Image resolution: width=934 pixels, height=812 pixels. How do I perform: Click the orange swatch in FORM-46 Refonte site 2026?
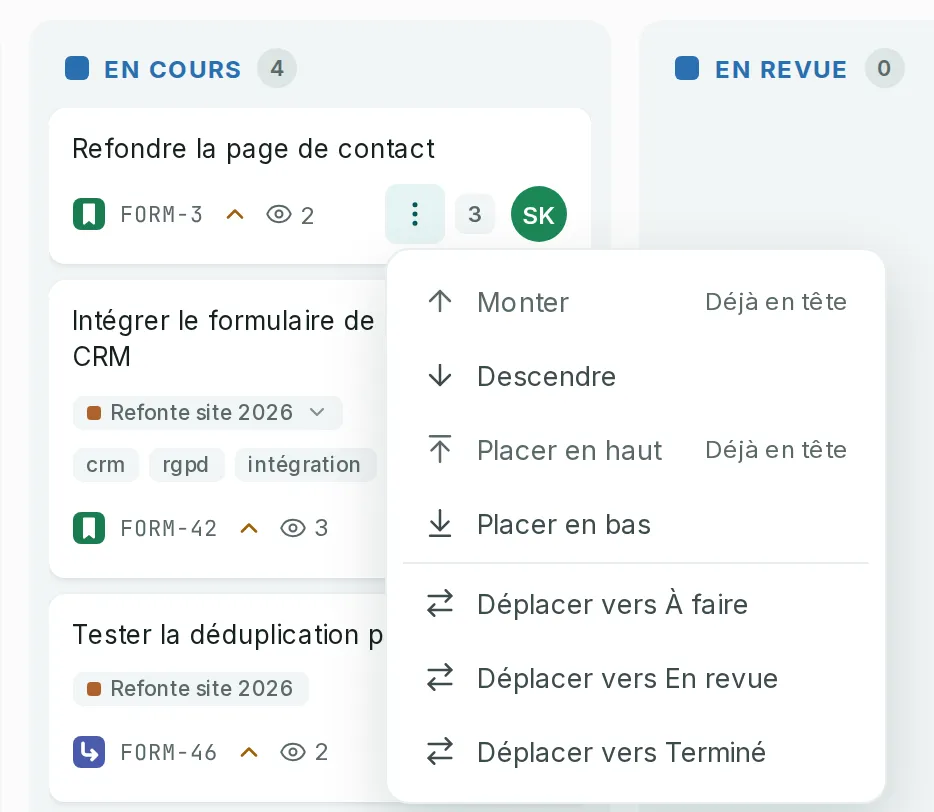94,689
